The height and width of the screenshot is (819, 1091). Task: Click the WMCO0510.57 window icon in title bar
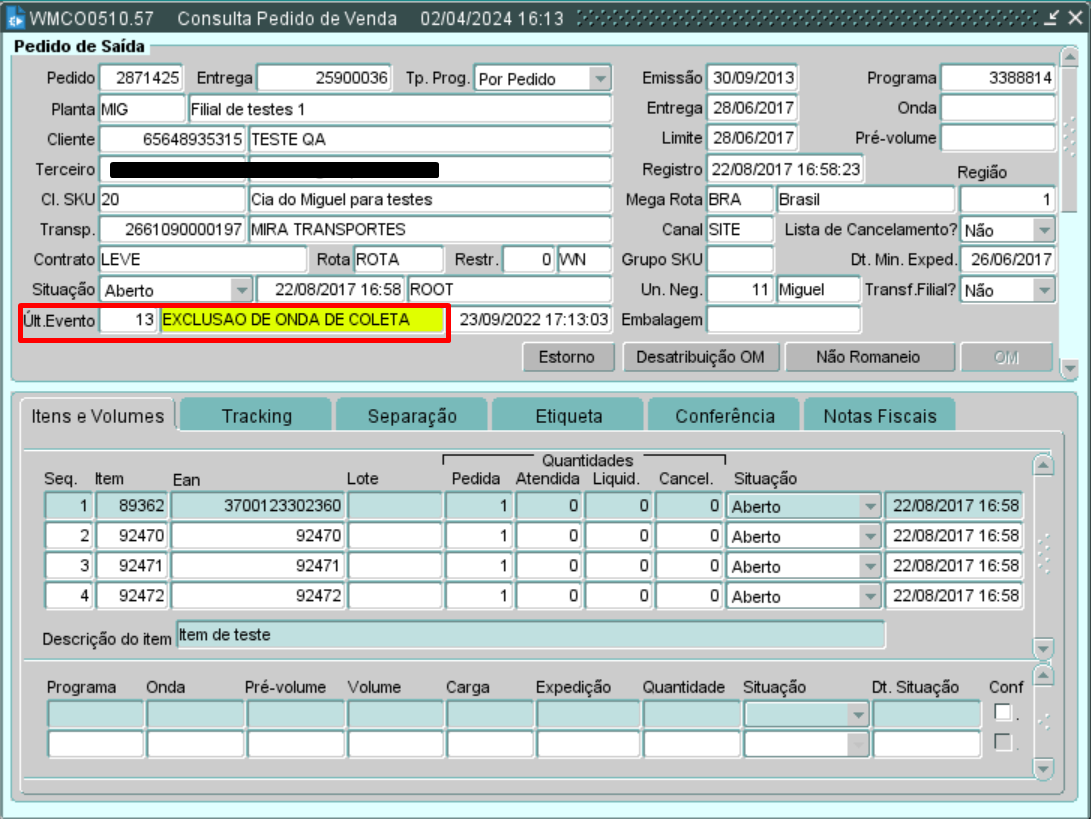click(x=15, y=17)
